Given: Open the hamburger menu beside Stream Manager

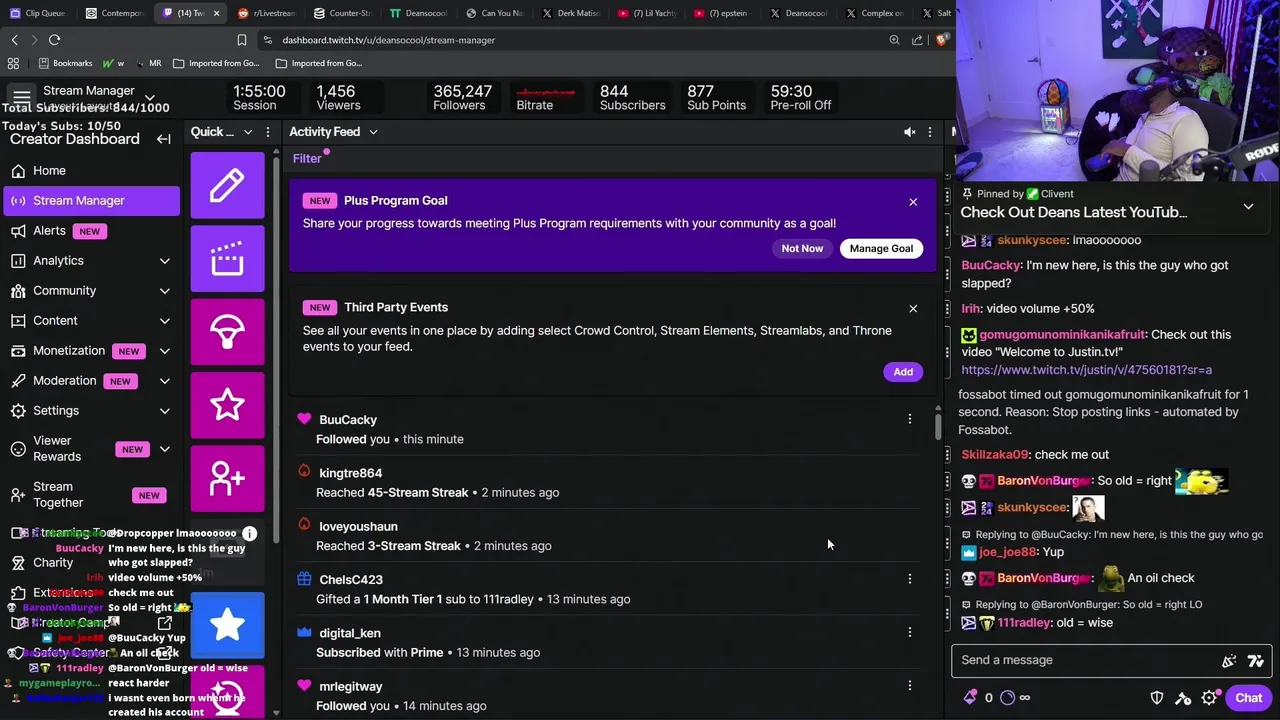Looking at the screenshot, I should click(21, 96).
